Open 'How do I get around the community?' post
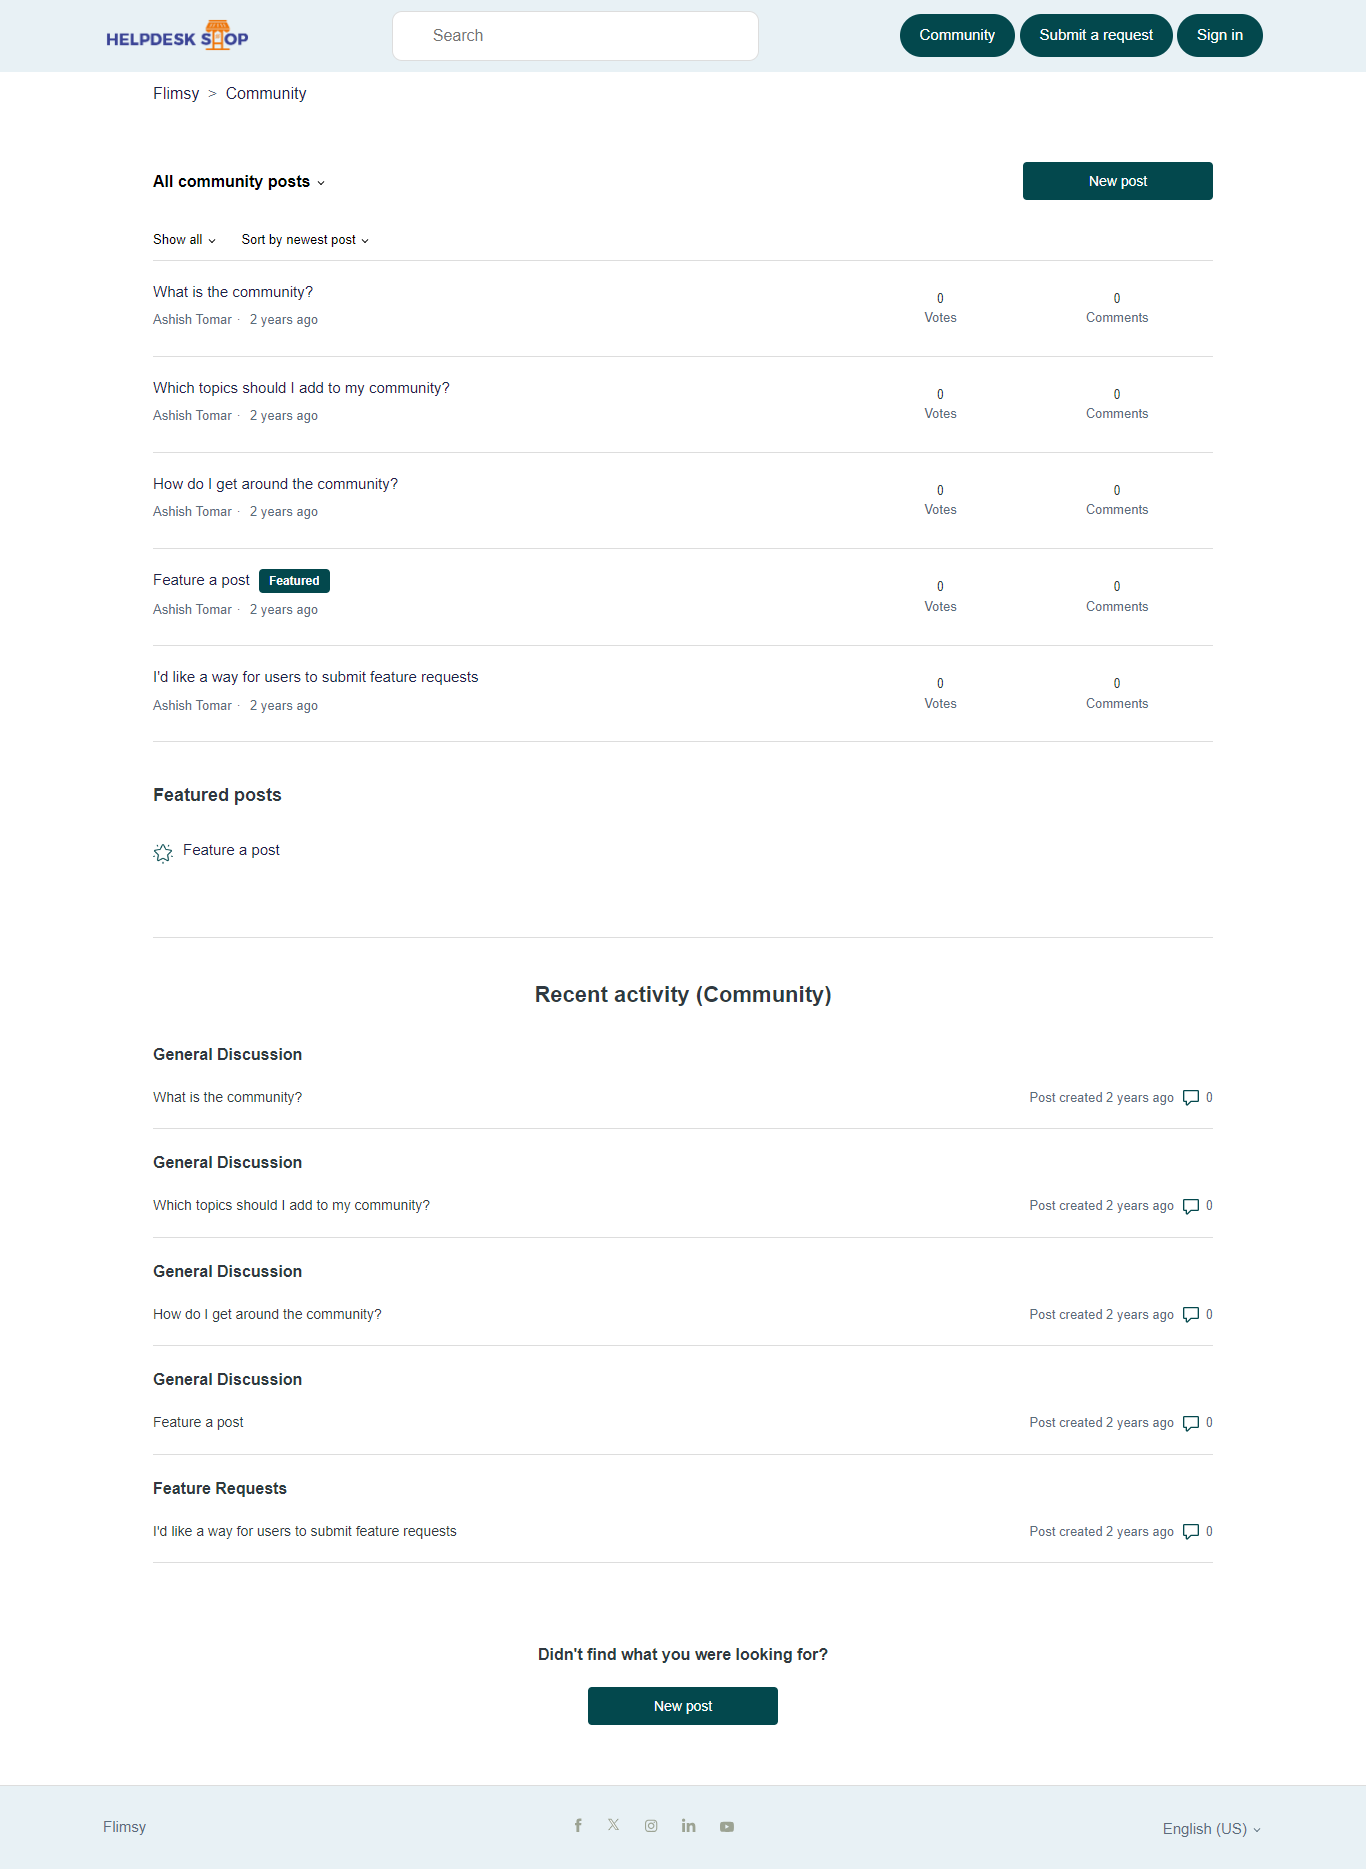Image resolution: width=1366 pixels, height=1869 pixels. [x=275, y=484]
